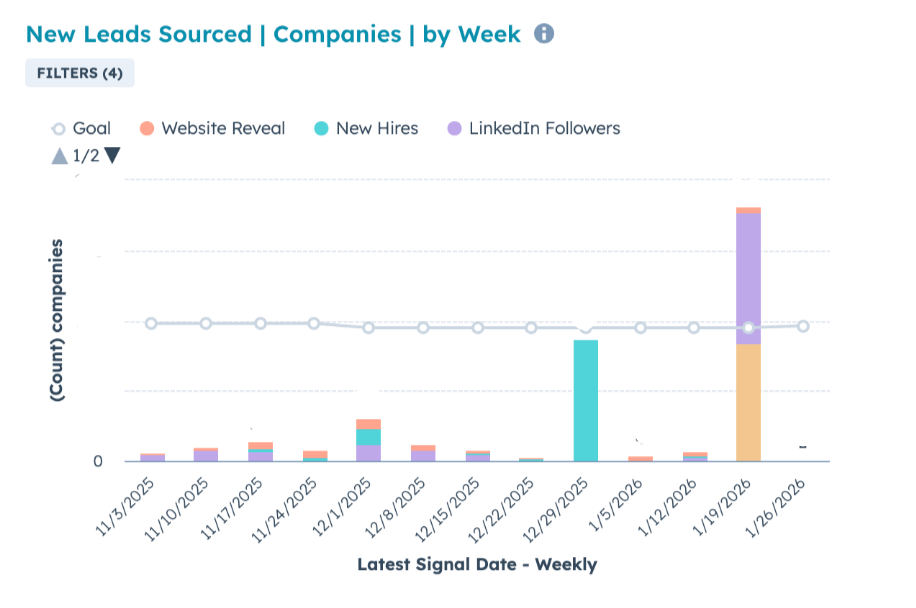Screen dimensions: 916x608
Task: Open the report info tooltip icon
Action: [544, 34]
